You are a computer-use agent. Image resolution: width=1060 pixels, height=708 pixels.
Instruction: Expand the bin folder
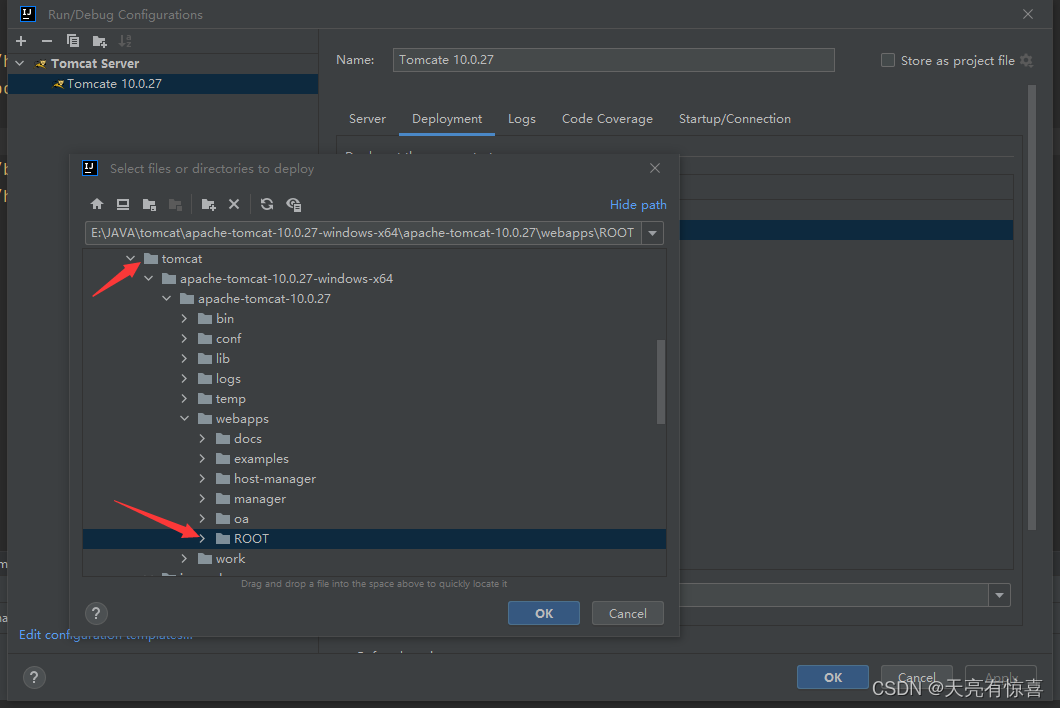click(x=184, y=318)
